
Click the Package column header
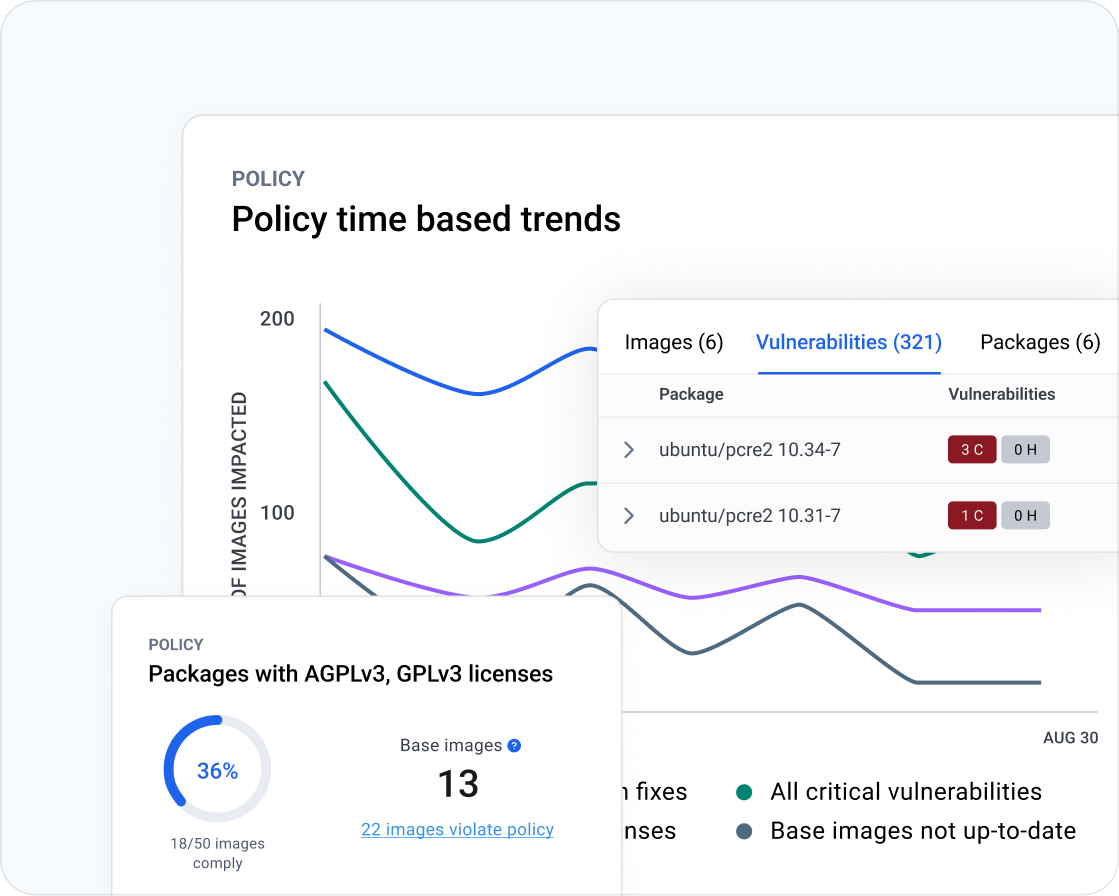pyautogui.click(x=691, y=394)
